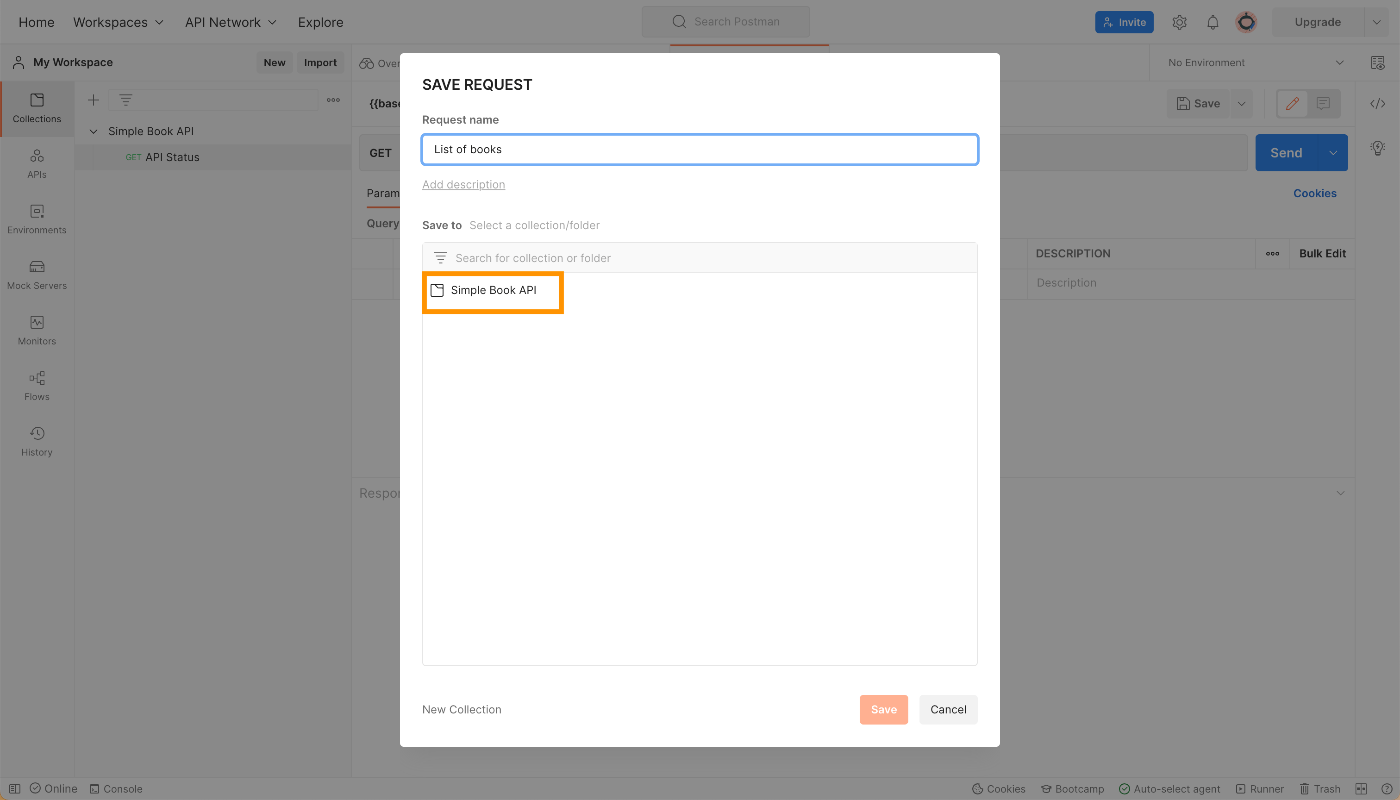Focus the Search Postman box
Image resolution: width=1400 pixels, height=800 pixels.
pyautogui.click(x=726, y=21)
